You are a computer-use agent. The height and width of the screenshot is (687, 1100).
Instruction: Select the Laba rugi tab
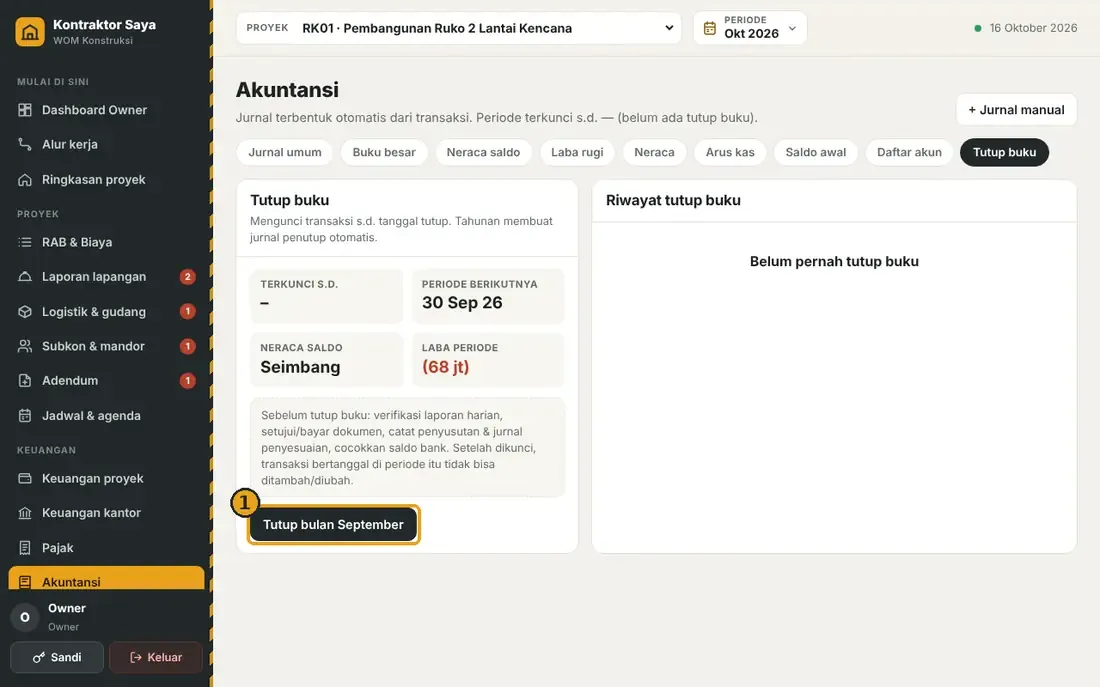(577, 152)
